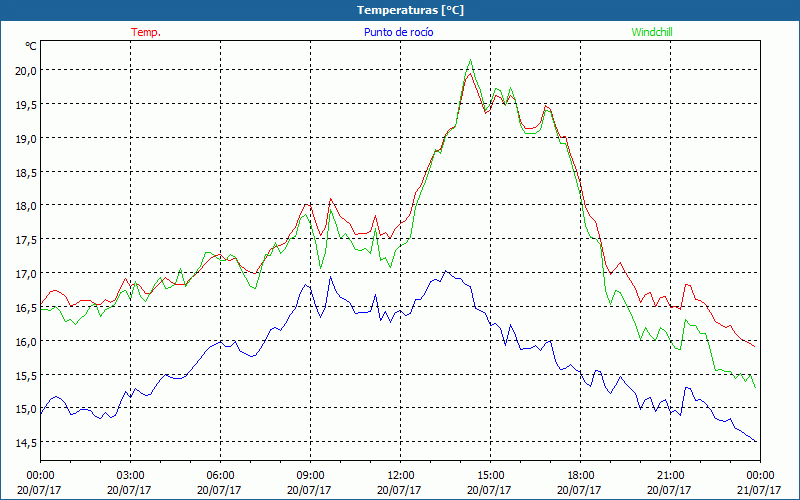Click the '°C' unit label on axis

31,46
